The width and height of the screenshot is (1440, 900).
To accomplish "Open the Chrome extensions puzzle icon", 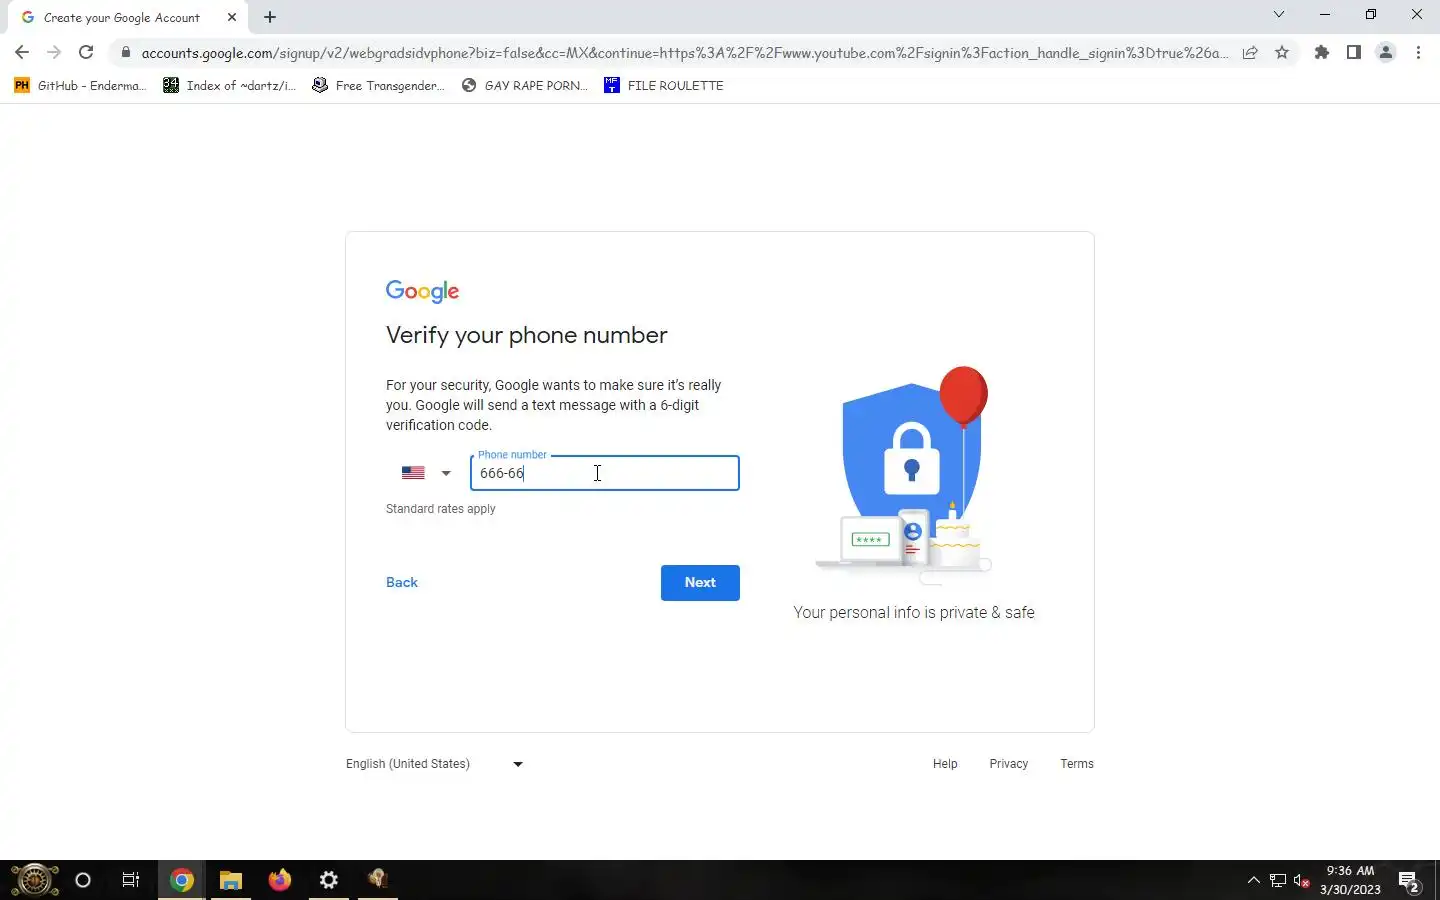I will (1322, 53).
